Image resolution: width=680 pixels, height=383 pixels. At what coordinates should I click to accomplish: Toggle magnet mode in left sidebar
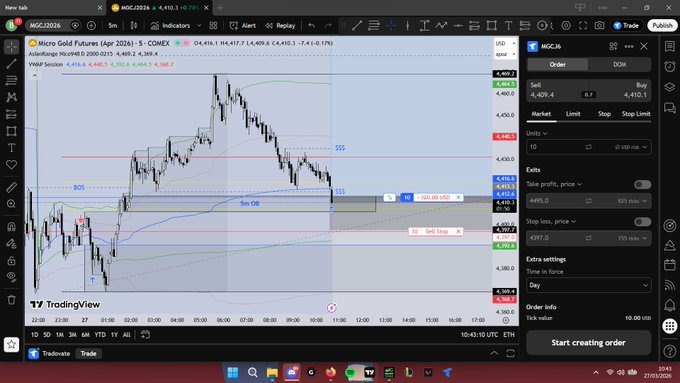12,226
